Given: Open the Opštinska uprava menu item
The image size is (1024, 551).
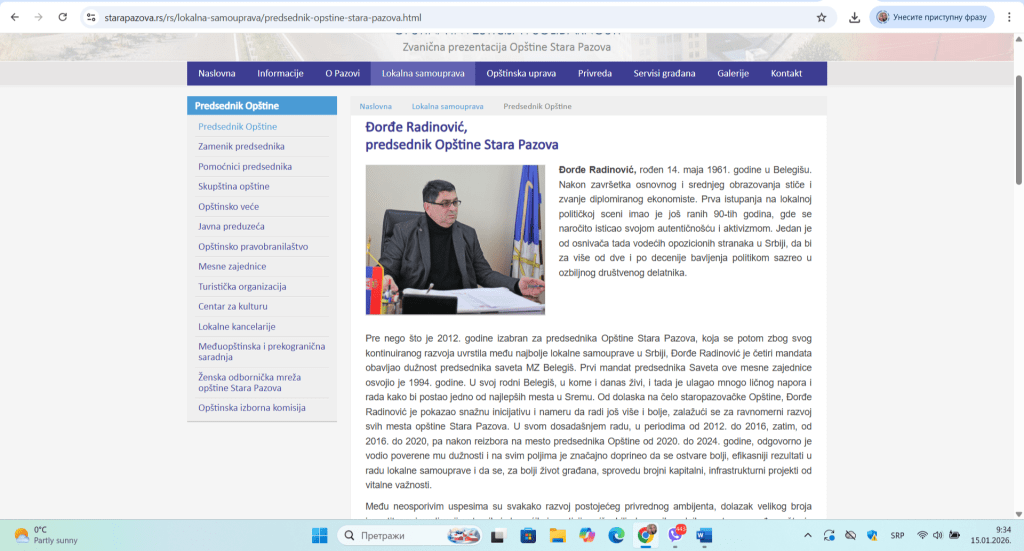Looking at the screenshot, I should pos(521,73).
